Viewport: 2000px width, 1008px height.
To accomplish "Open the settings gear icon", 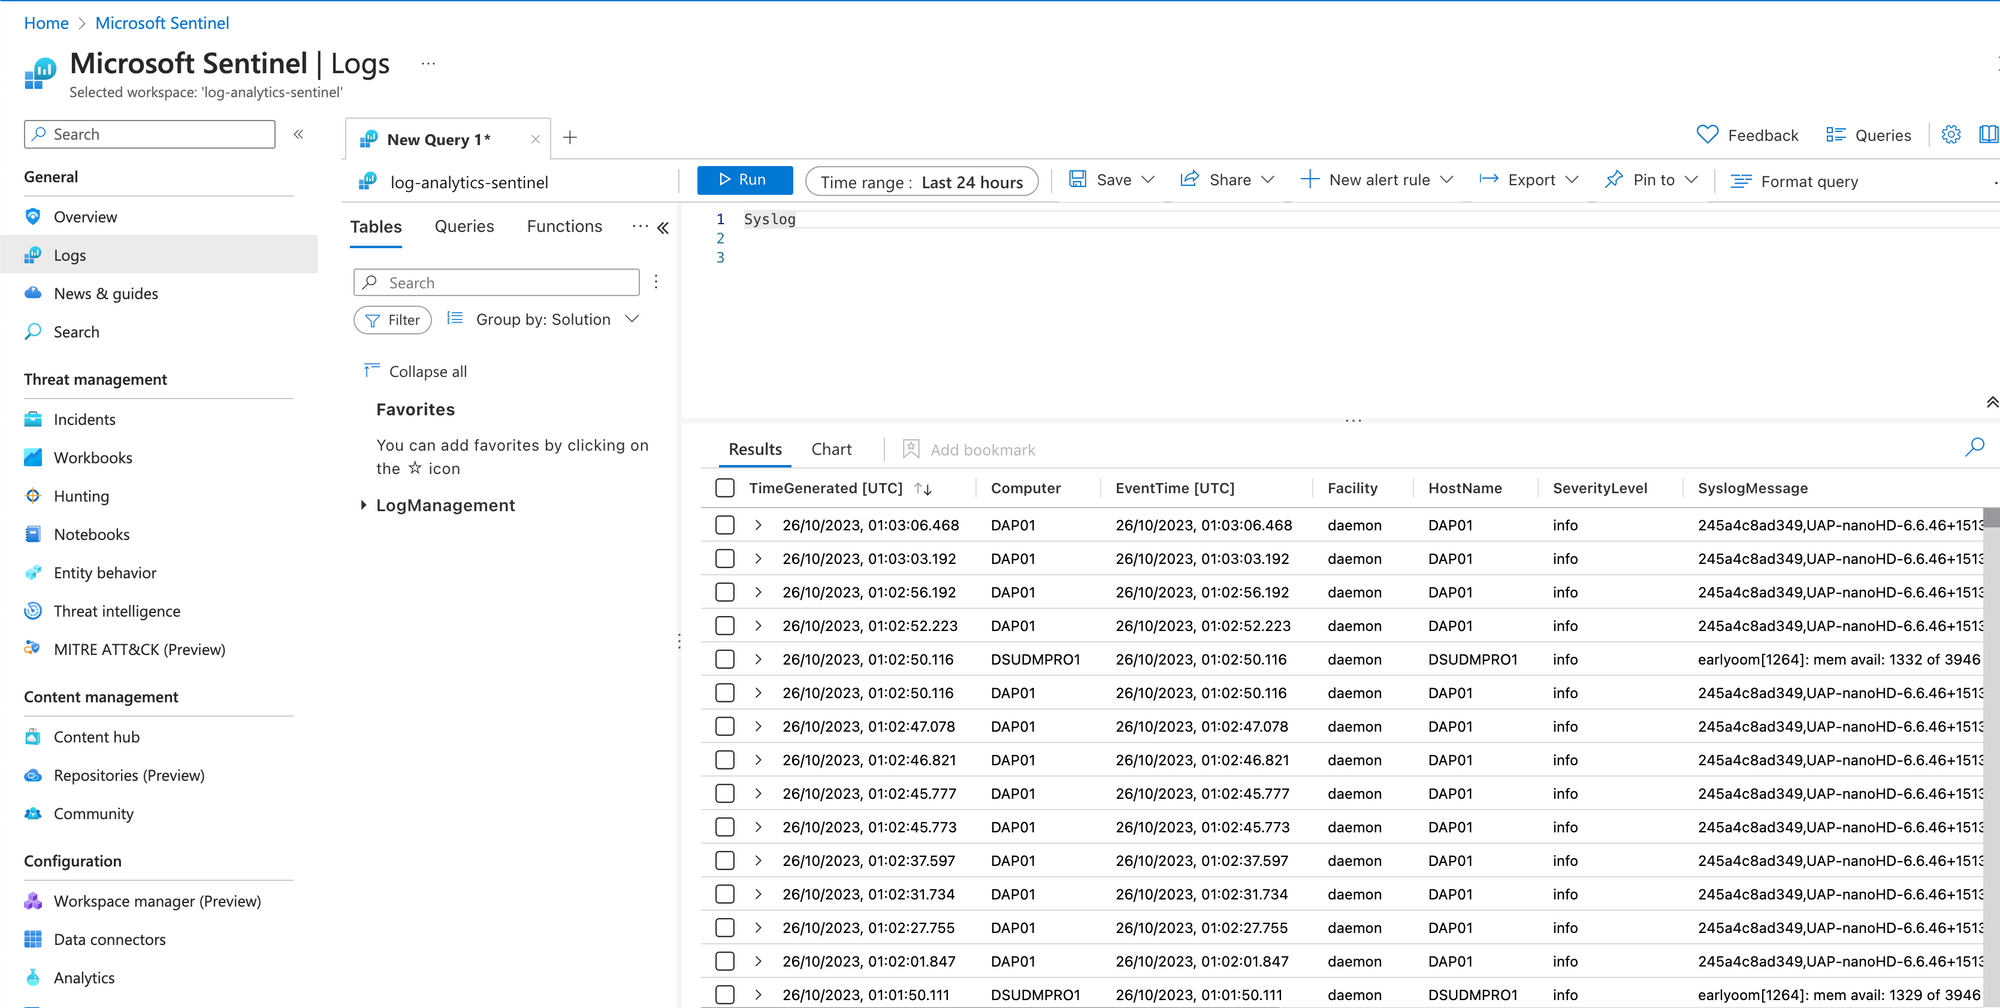I will pyautogui.click(x=1951, y=135).
